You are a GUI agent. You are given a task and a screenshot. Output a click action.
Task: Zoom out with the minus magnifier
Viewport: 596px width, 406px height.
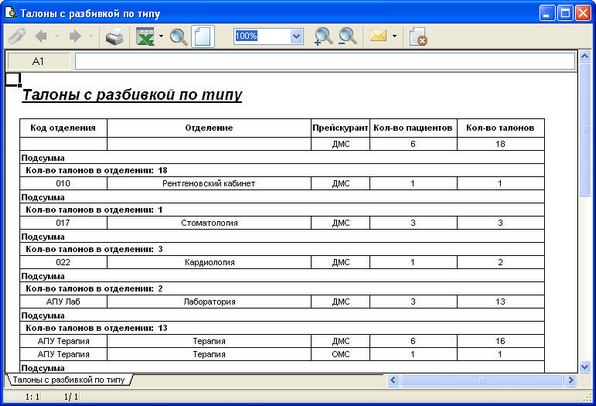pyautogui.click(x=347, y=36)
